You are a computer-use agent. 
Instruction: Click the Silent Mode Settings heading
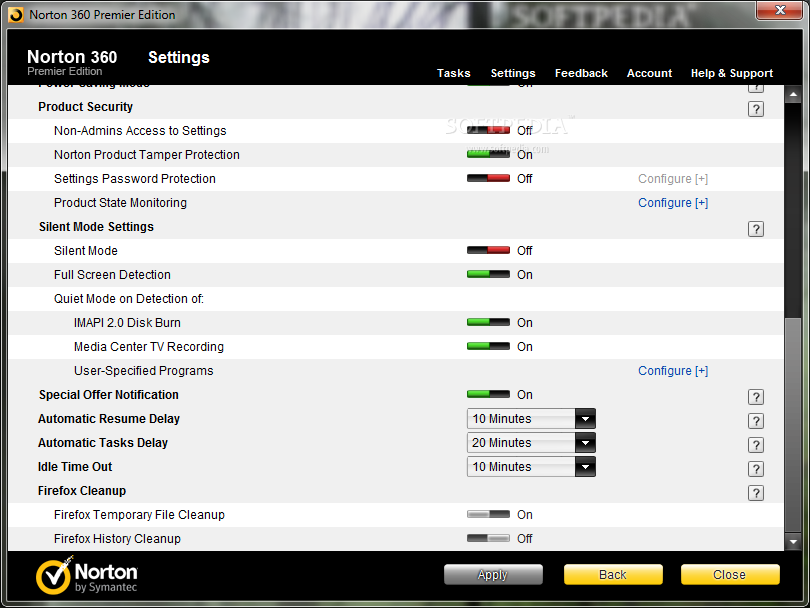point(96,226)
